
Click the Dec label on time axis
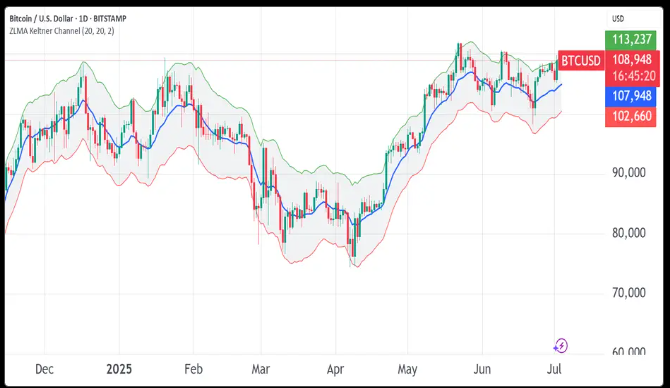44,369
